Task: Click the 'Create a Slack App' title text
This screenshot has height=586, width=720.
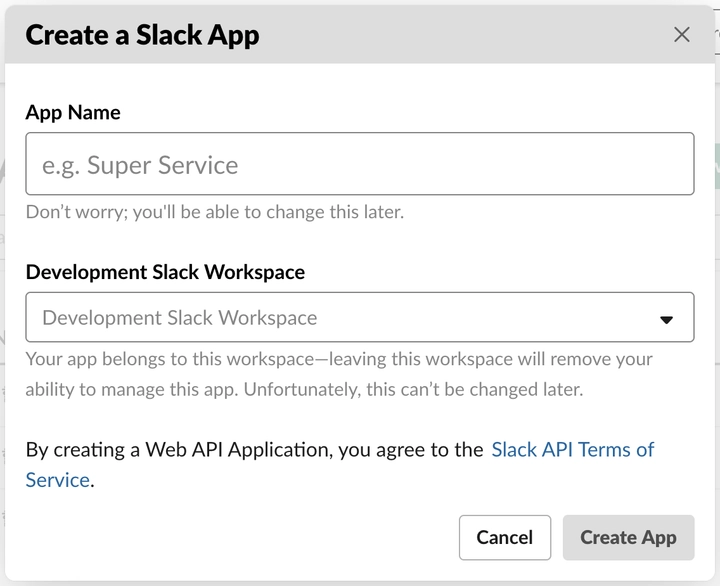Action: [x=142, y=36]
